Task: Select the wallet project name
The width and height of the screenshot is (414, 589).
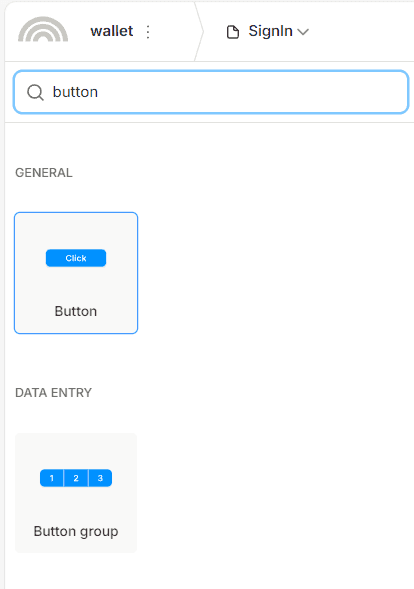Action: [x=112, y=31]
